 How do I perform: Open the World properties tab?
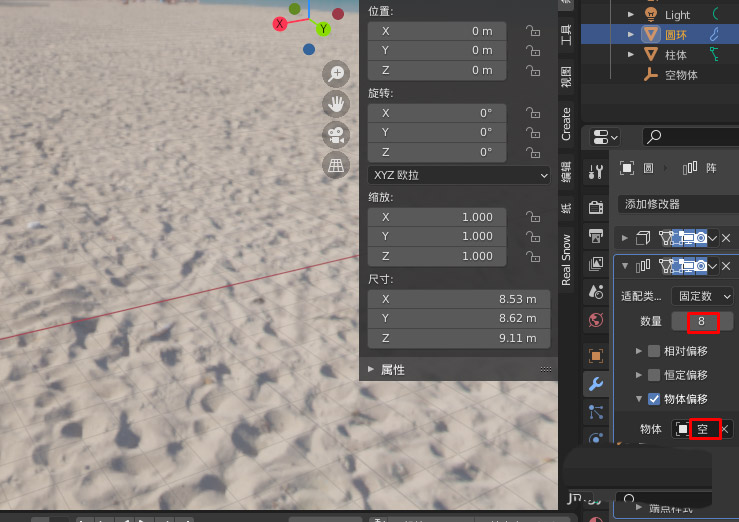pos(596,320)
